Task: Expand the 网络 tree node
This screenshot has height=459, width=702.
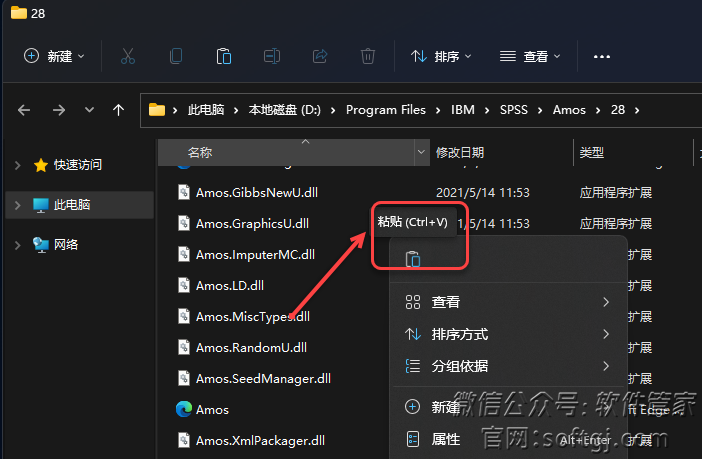Action: pyautogui.click(x=17, y=245)
